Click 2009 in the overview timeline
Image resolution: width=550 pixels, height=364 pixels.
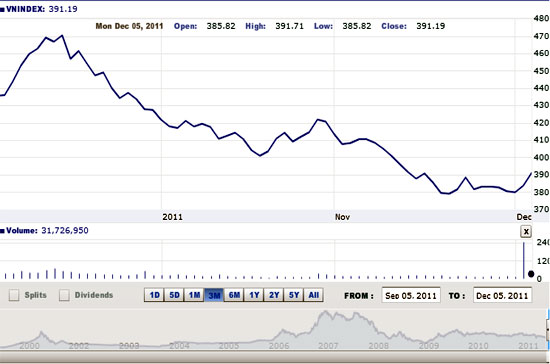pyautogui.click(x=429, y=346)
